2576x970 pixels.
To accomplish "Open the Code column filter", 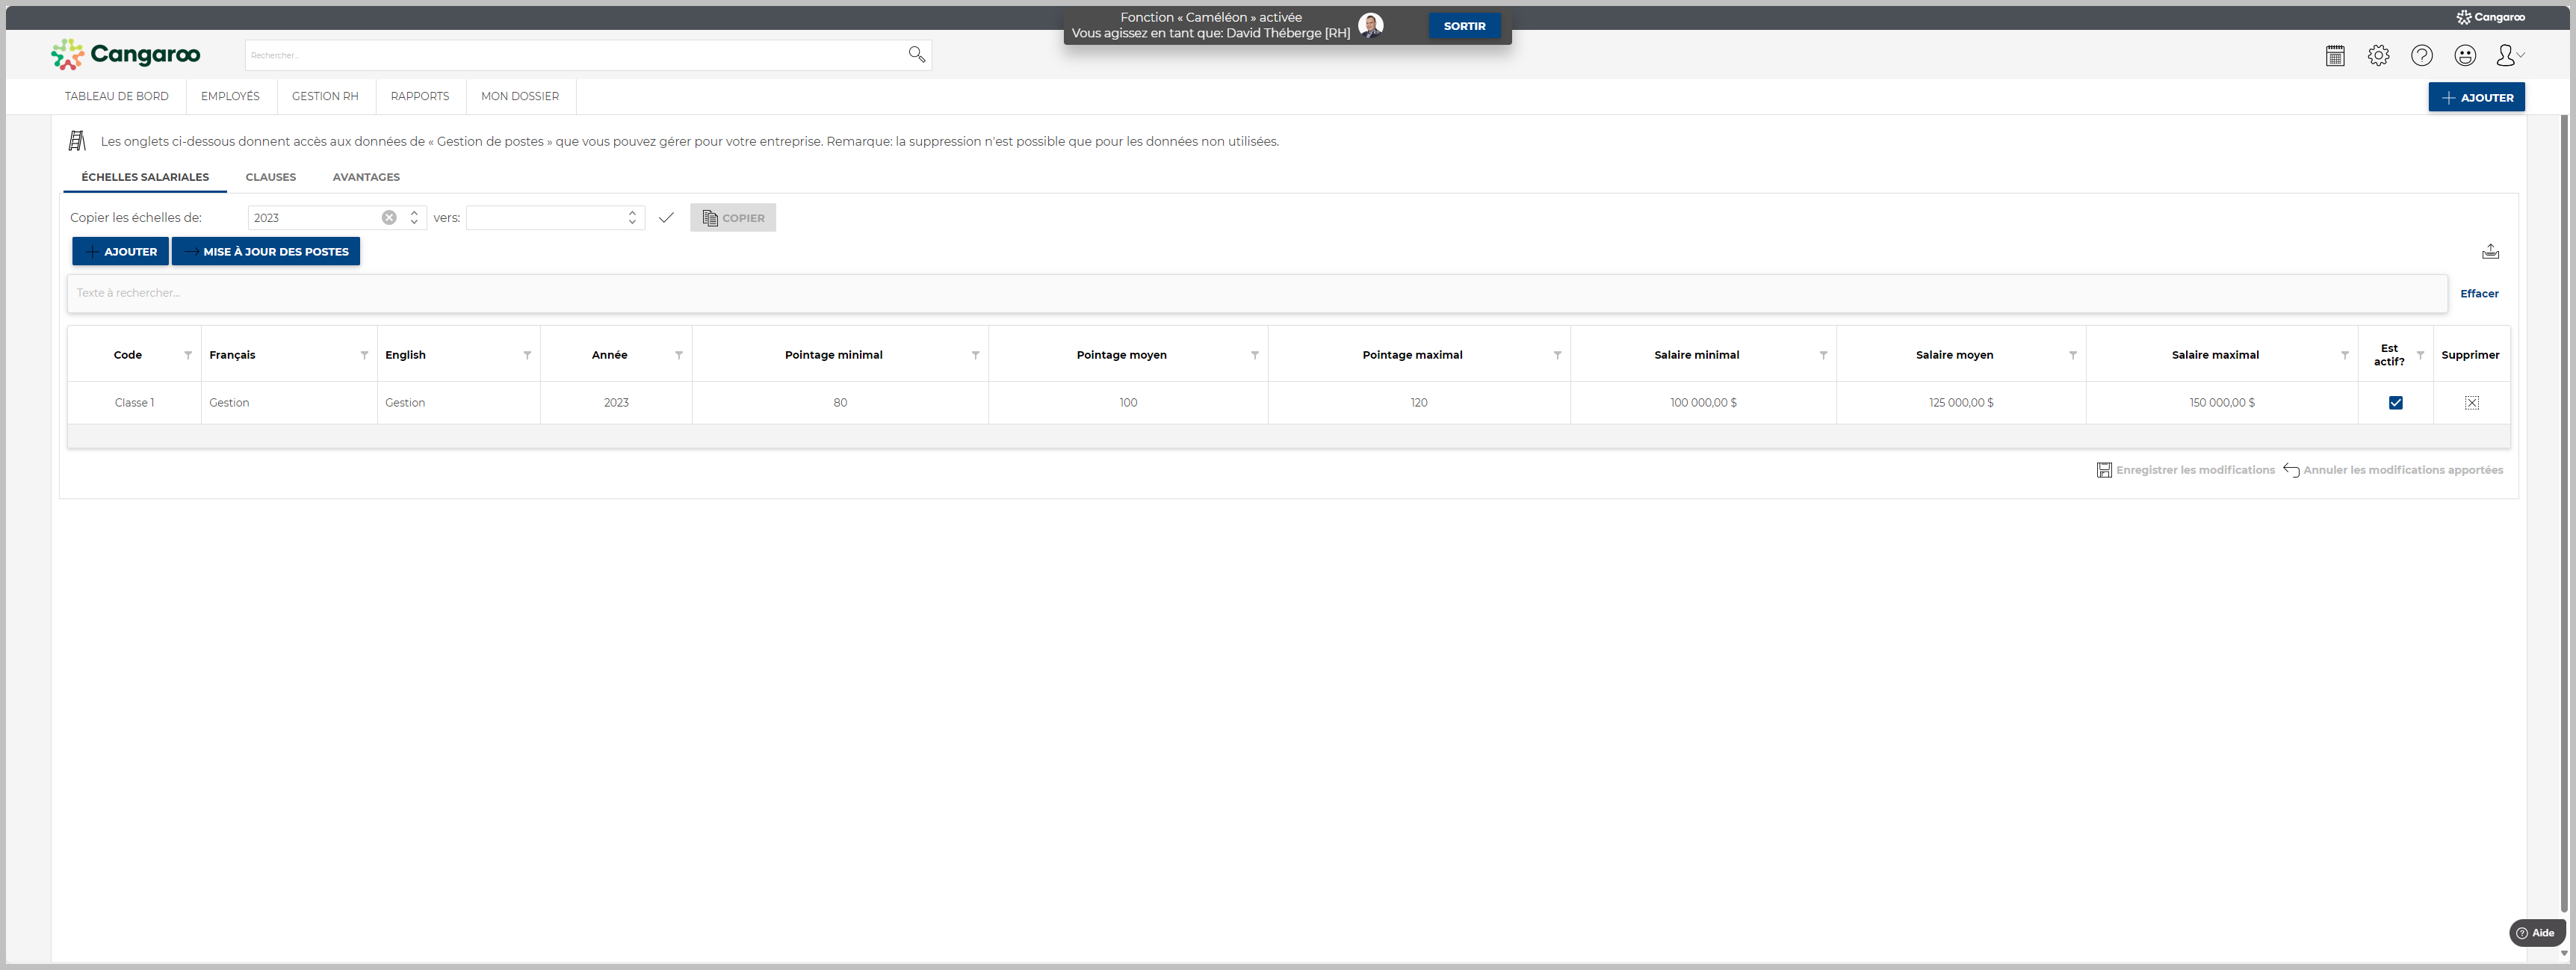I will (x=188, y=356).
